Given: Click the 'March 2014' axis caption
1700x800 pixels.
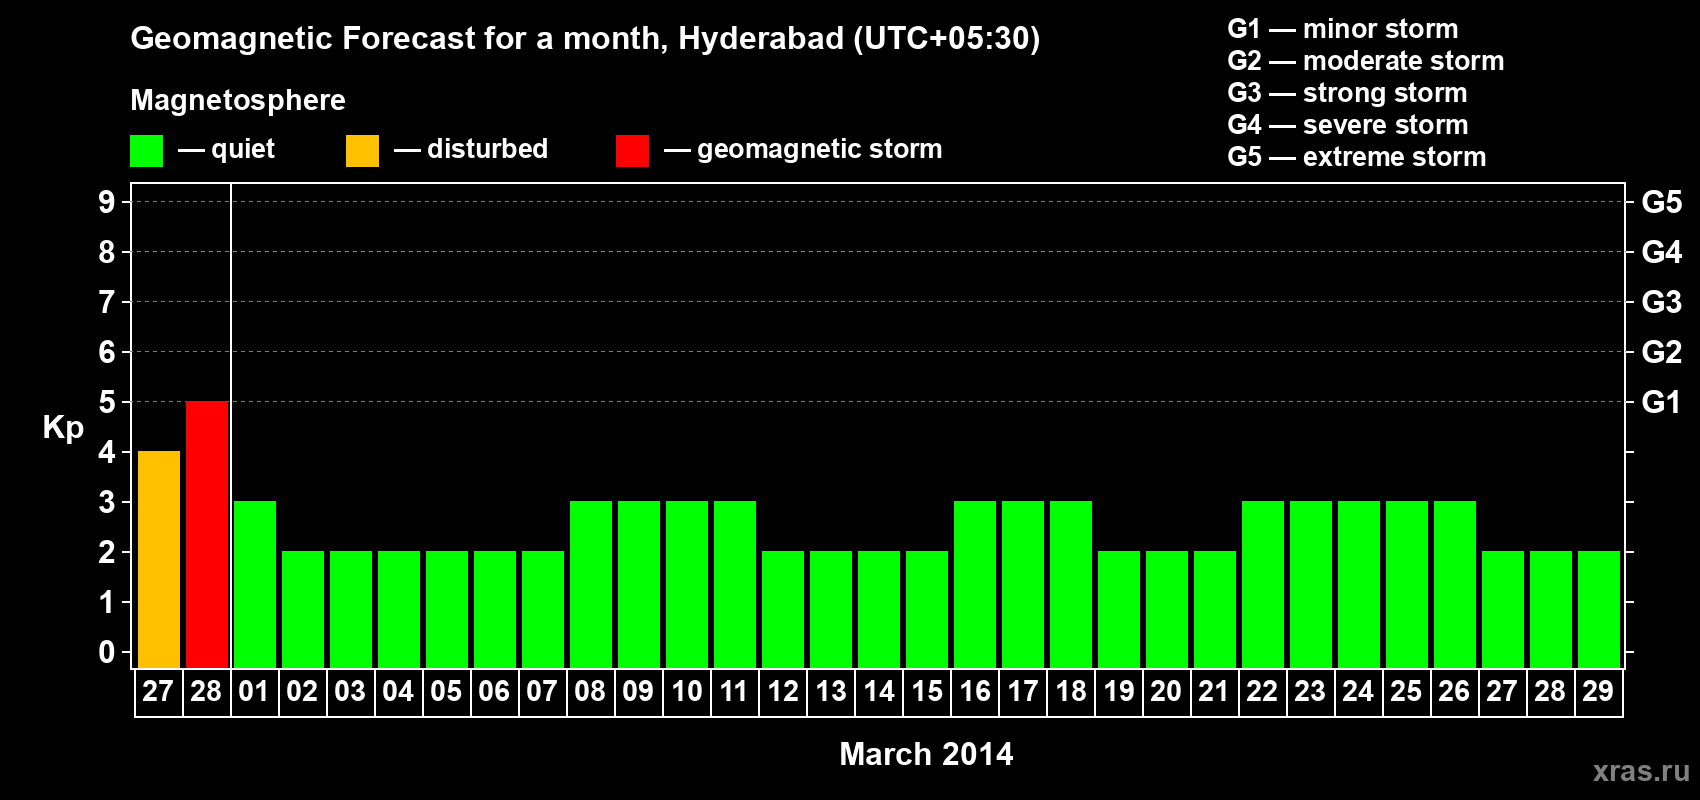Looking at the screenshot, I should (x=926, y=754).
